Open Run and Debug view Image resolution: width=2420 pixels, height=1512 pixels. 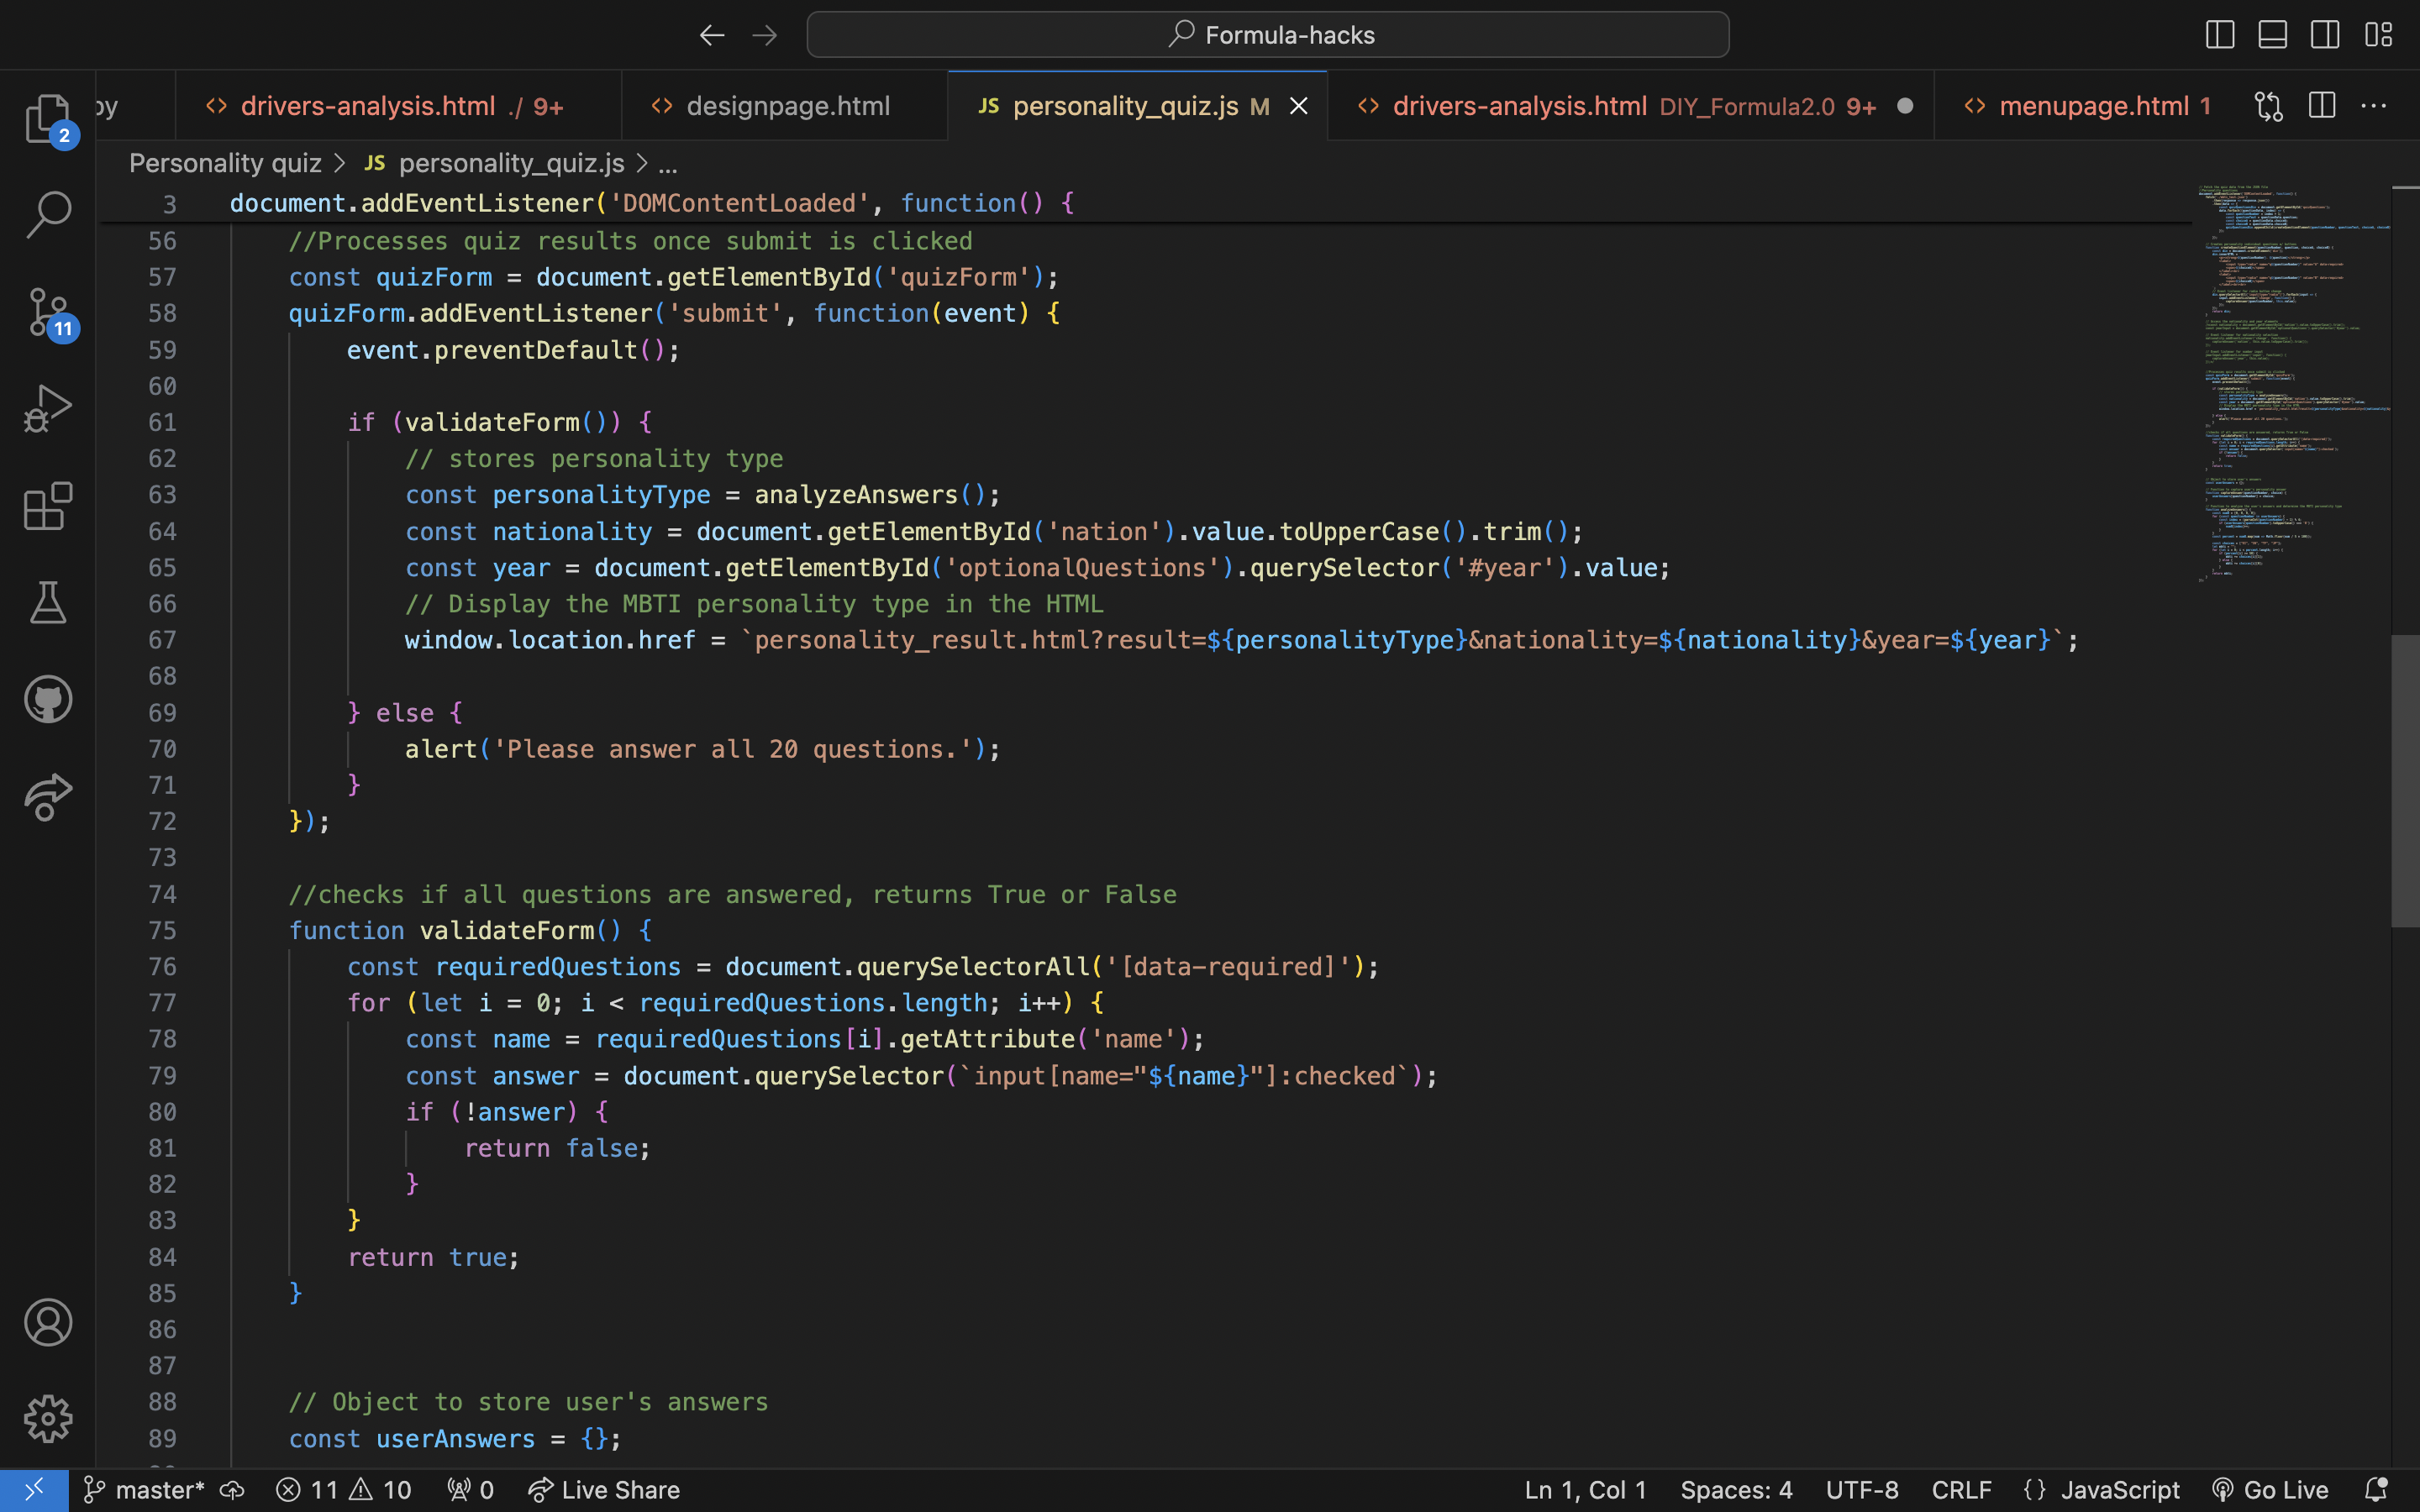pos(47,409)
